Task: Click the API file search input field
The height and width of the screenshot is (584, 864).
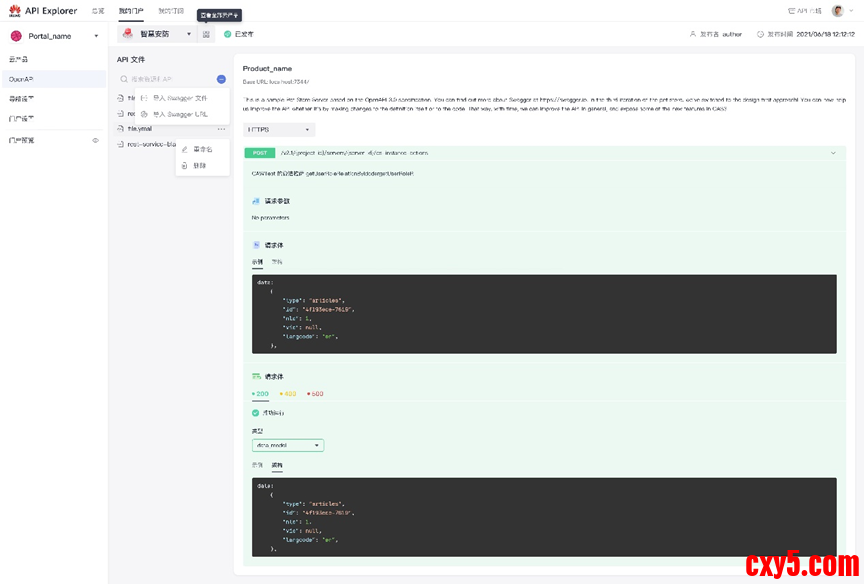Action: tap(165, 79)
